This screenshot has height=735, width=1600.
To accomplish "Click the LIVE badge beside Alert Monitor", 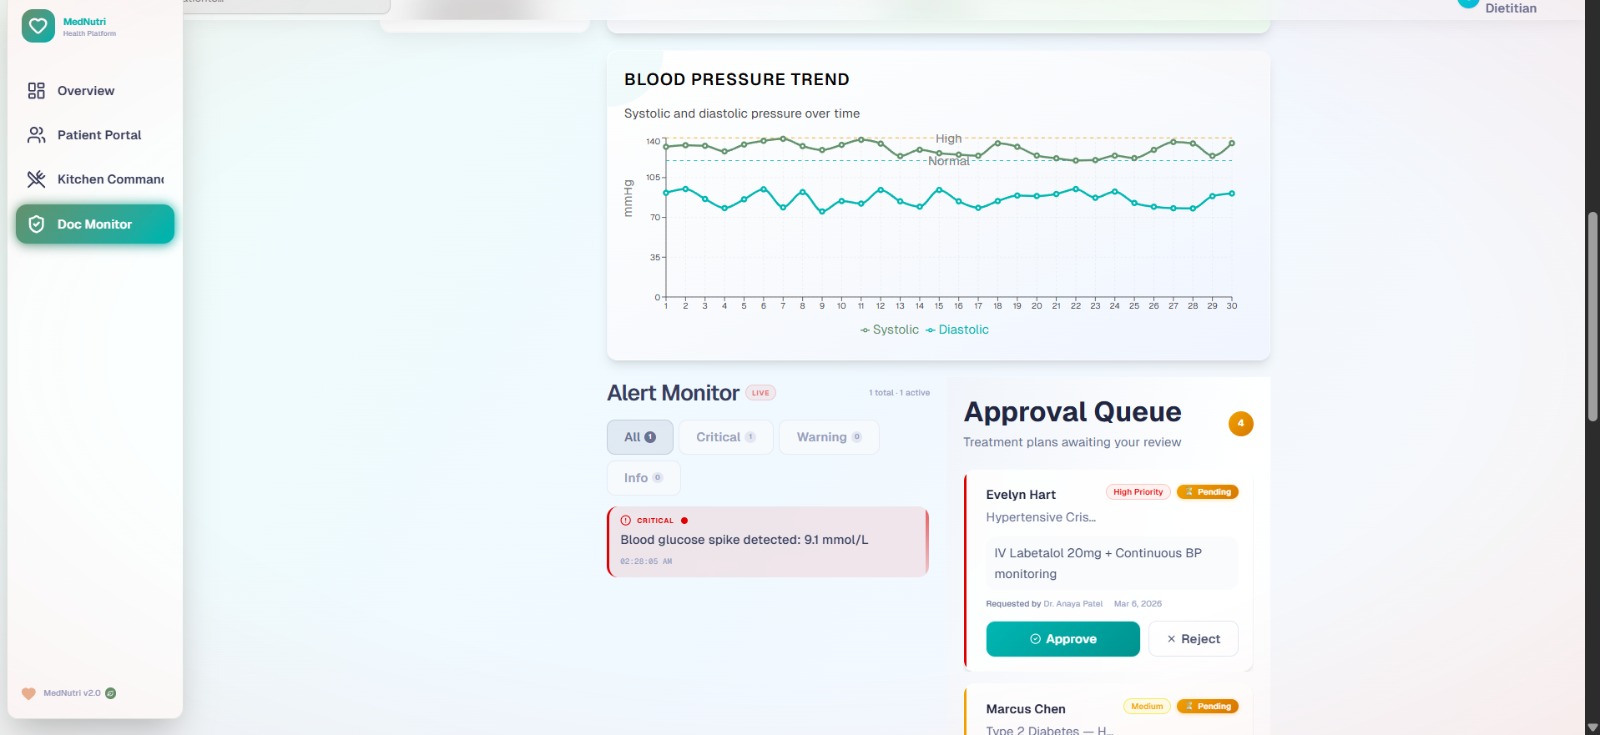I will click(761, 393).
